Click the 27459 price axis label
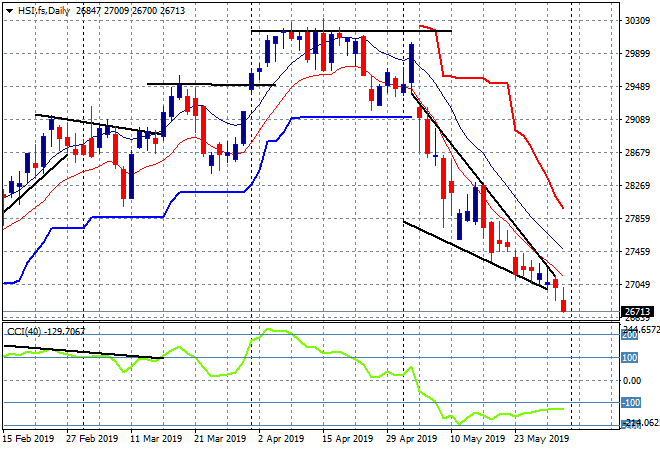This screenshot has height=450, width=660. [x=637, y=252]
